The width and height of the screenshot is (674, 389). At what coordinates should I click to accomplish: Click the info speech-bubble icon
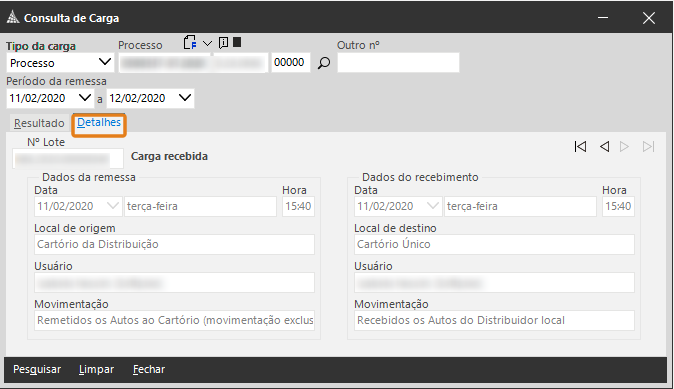(x=224, y=43)
